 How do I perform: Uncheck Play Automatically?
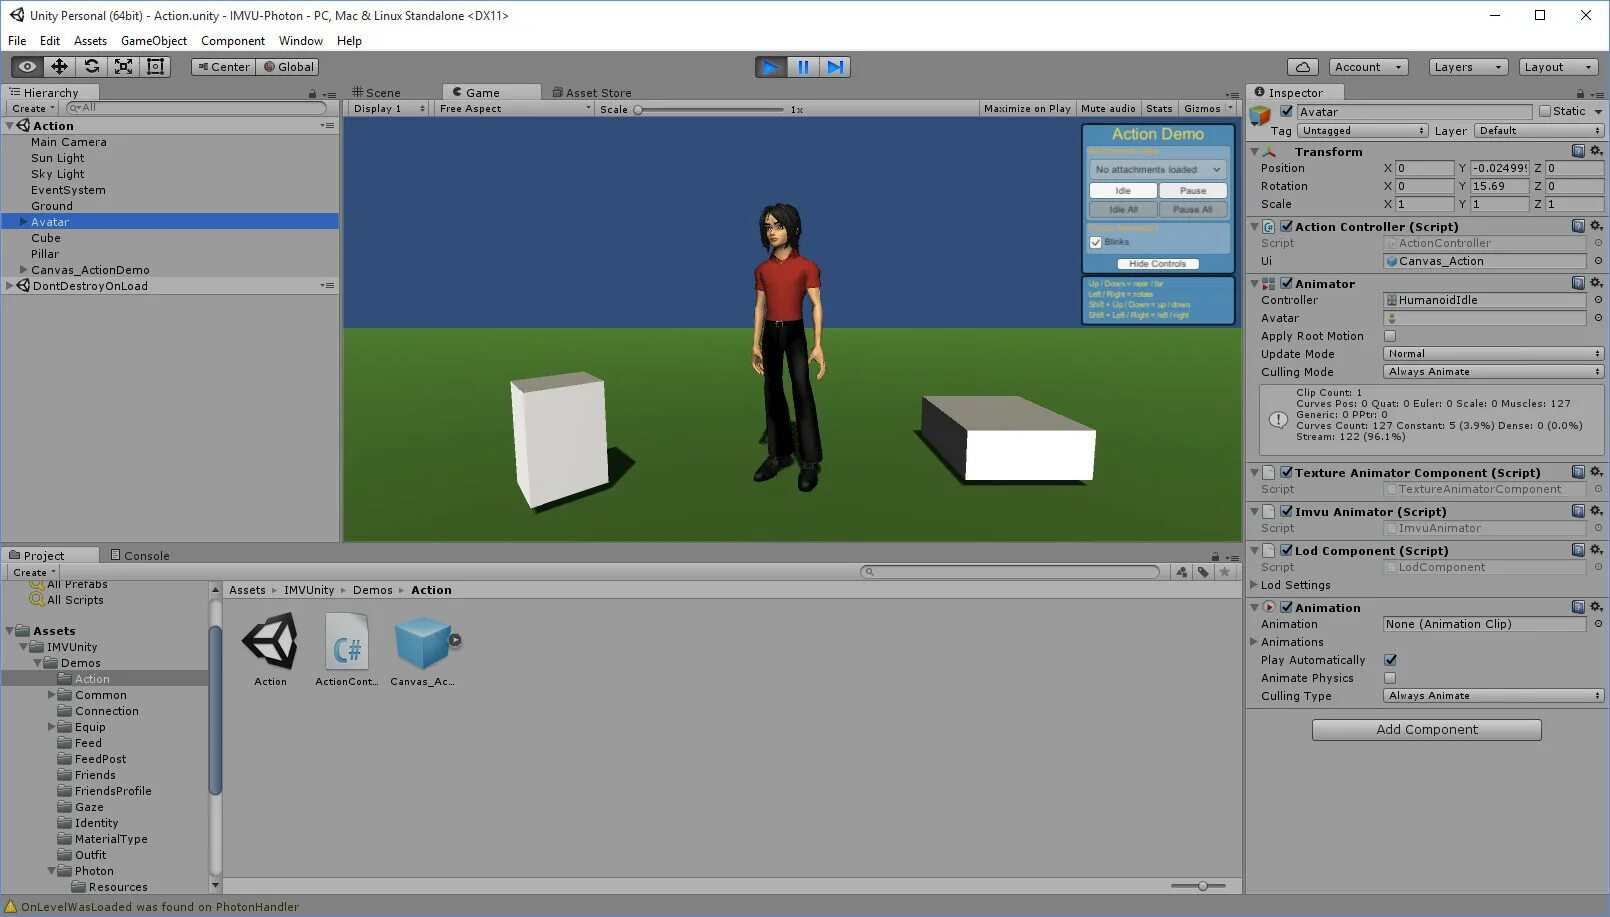pos(1390,660)
